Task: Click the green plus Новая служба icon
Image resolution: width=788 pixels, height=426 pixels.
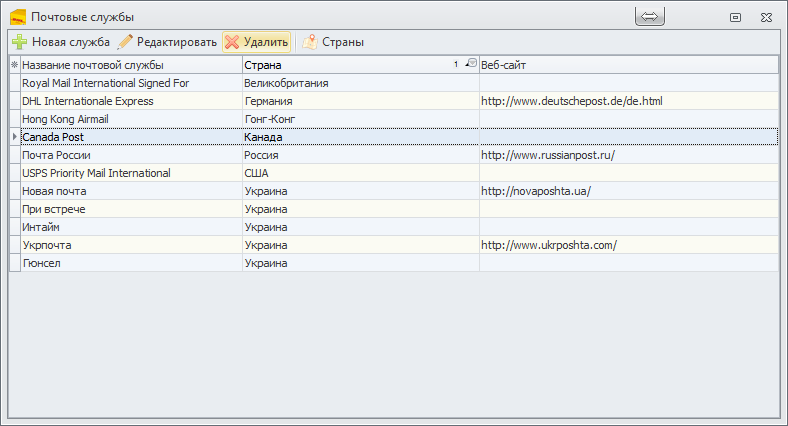Action: coord(19,42)
